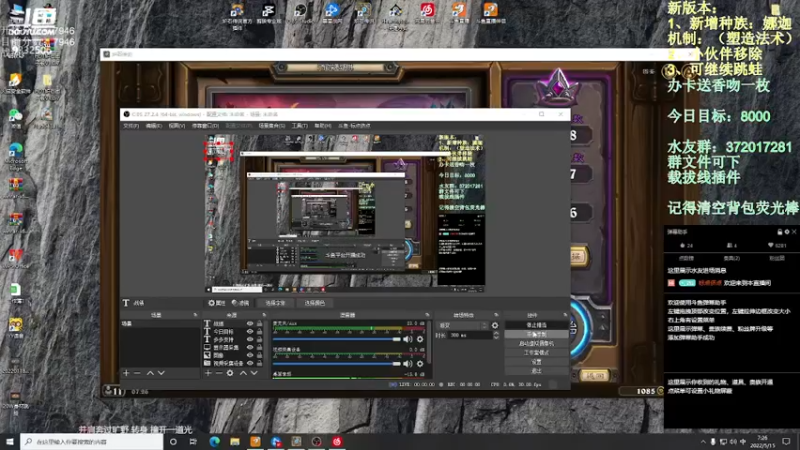Toggle visibility of 今日目标 source

250,332
